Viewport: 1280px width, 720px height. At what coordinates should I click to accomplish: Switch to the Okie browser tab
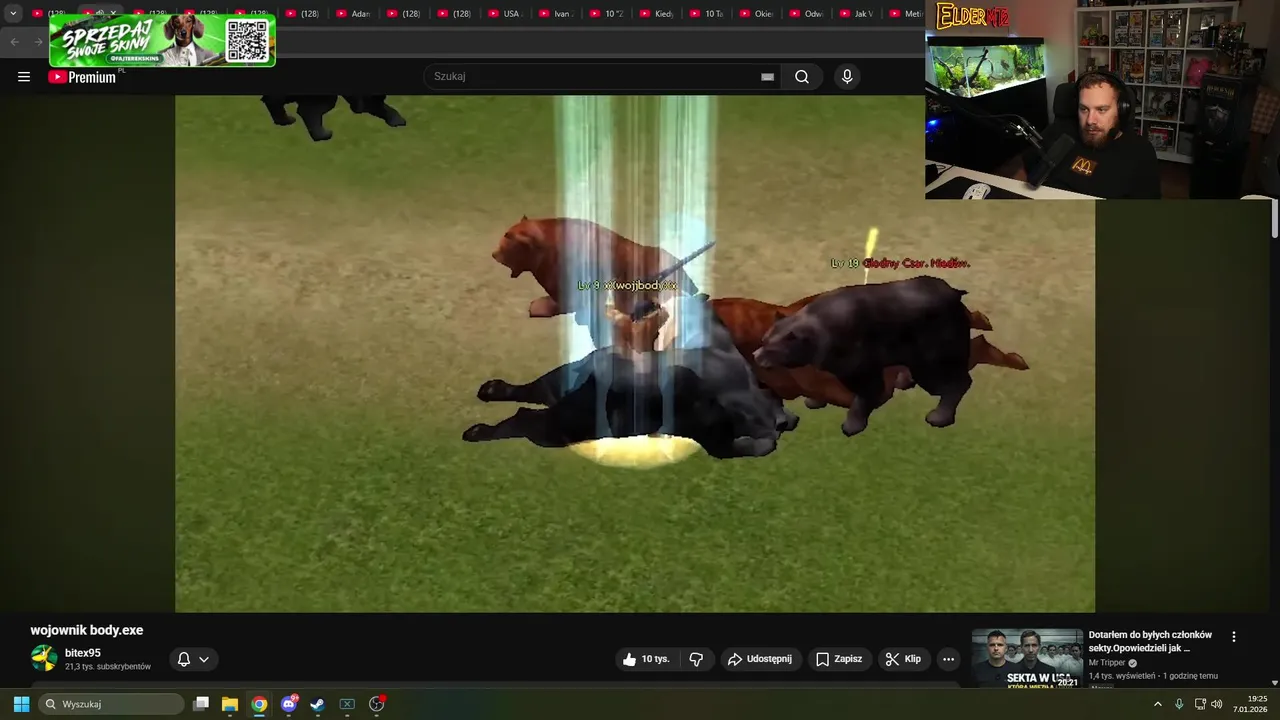(x=759, y=14)
